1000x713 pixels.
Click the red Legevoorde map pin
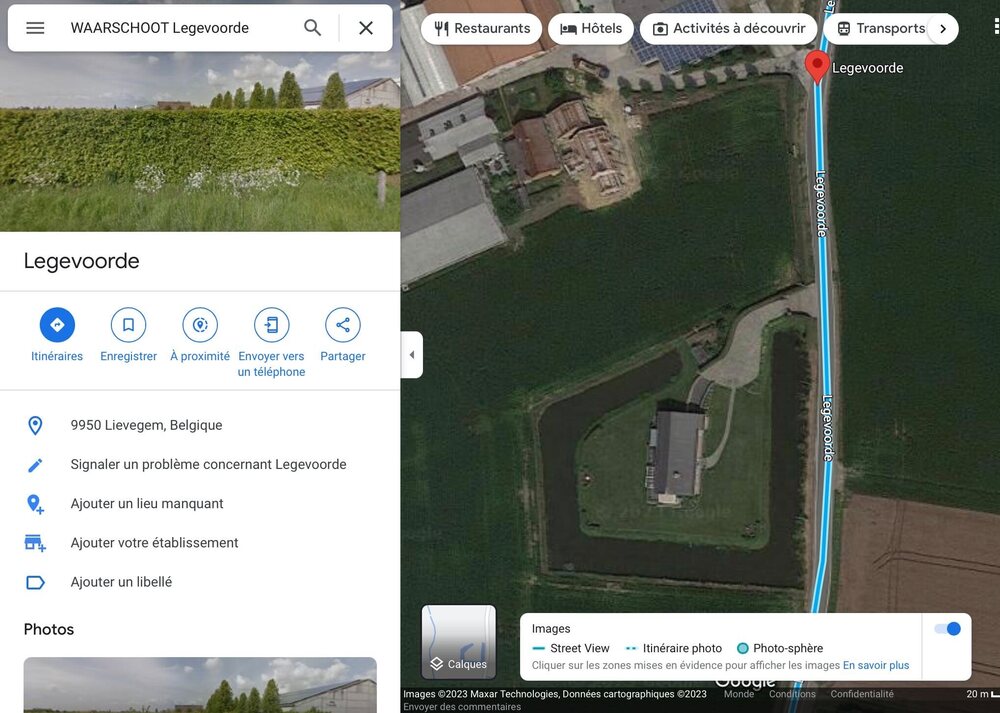817,66
